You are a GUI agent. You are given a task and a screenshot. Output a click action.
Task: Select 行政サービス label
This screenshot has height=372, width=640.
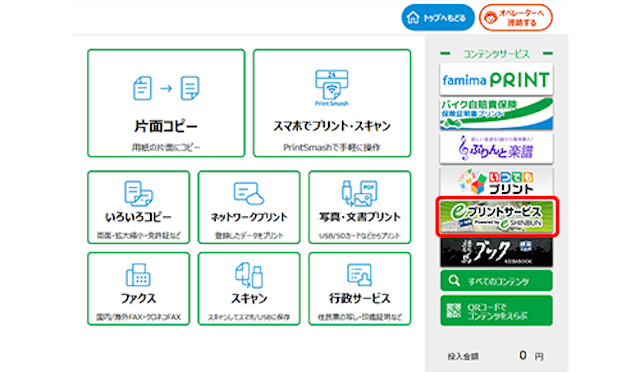[359, 298]
